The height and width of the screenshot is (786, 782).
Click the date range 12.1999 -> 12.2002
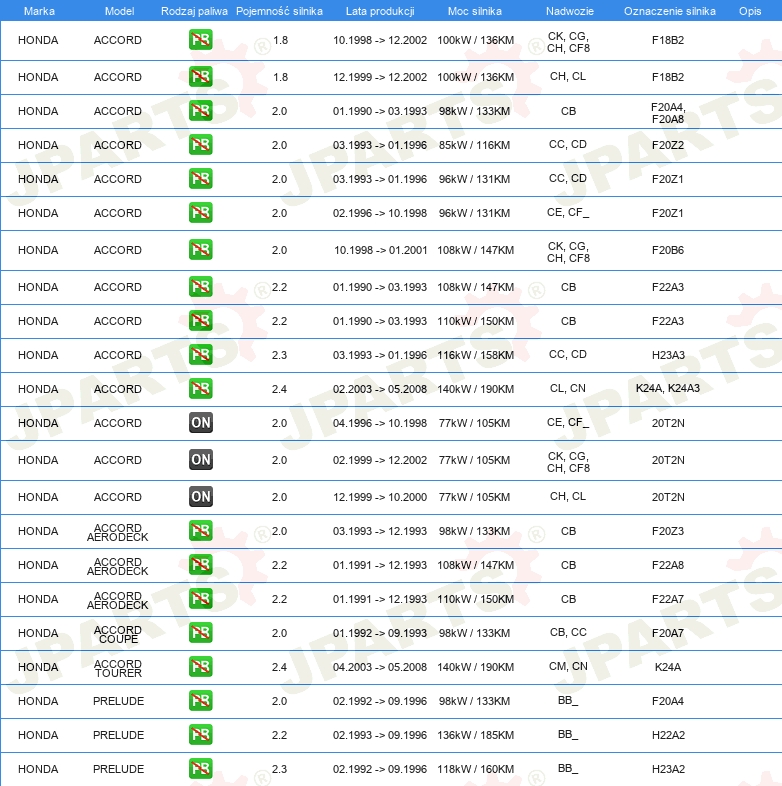pos(380,77)
